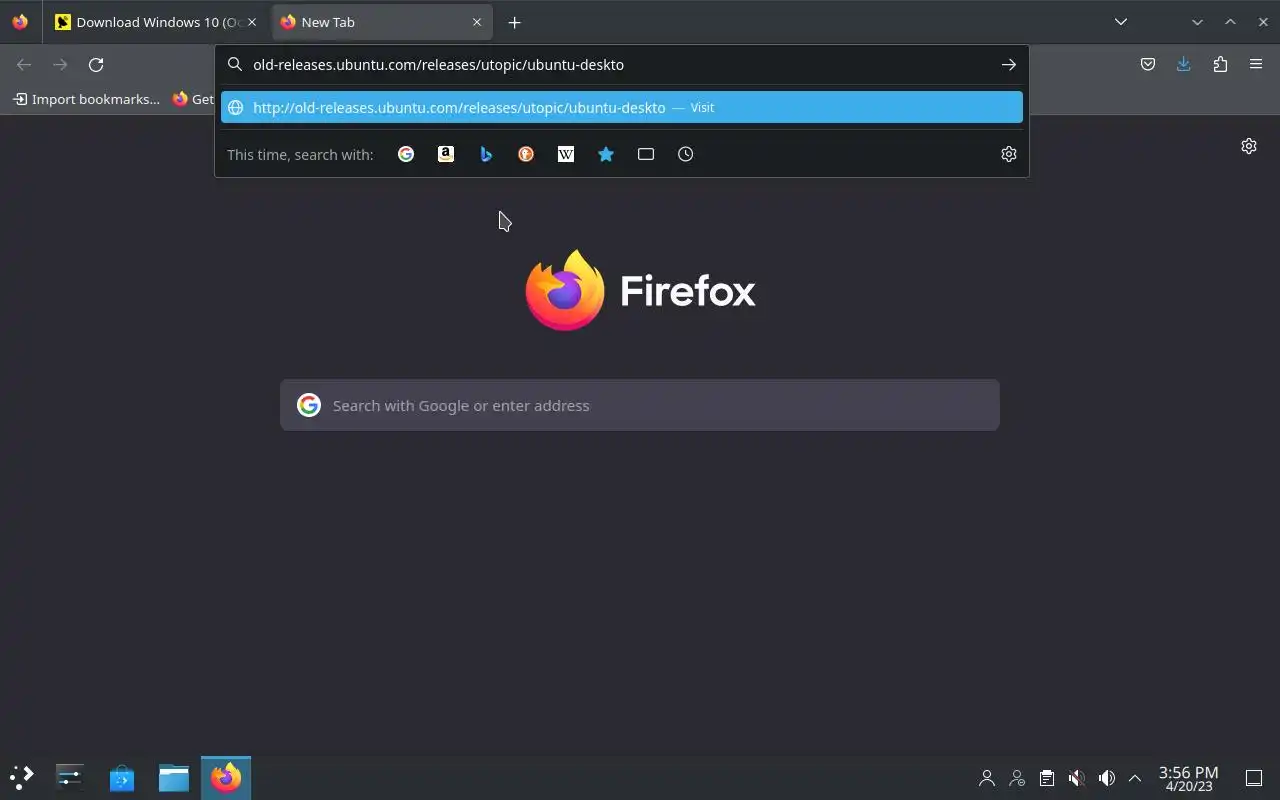Open a new tab with plus button

tap(514, 22)
